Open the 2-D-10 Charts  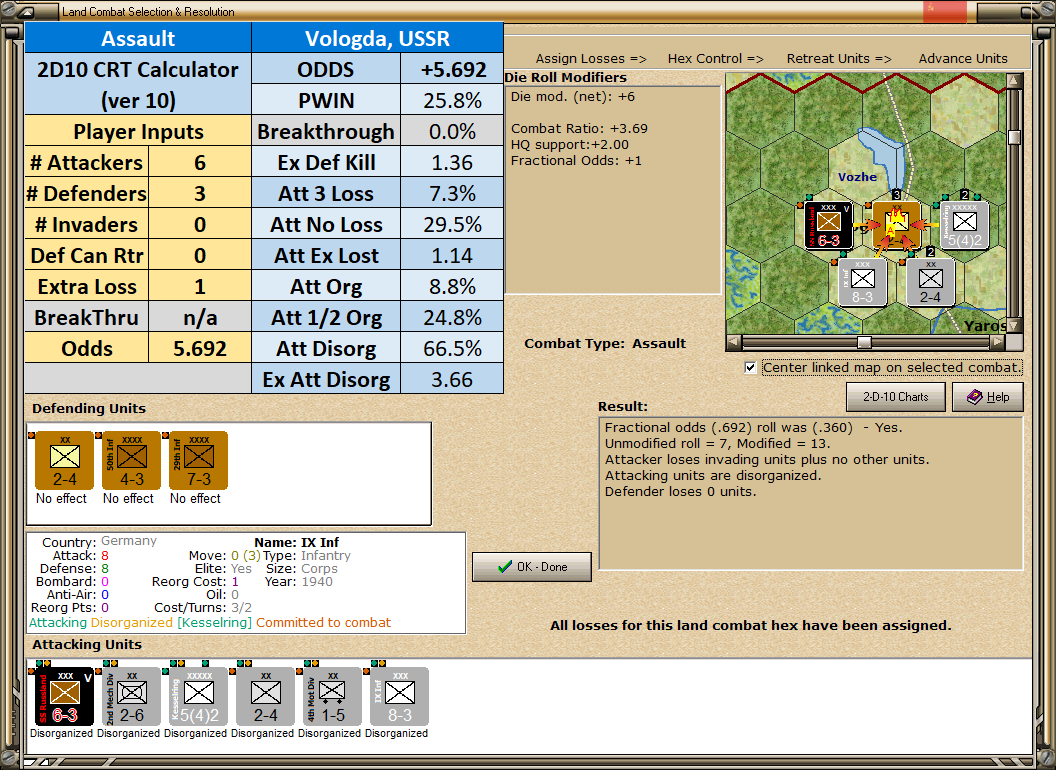point(896,397)
